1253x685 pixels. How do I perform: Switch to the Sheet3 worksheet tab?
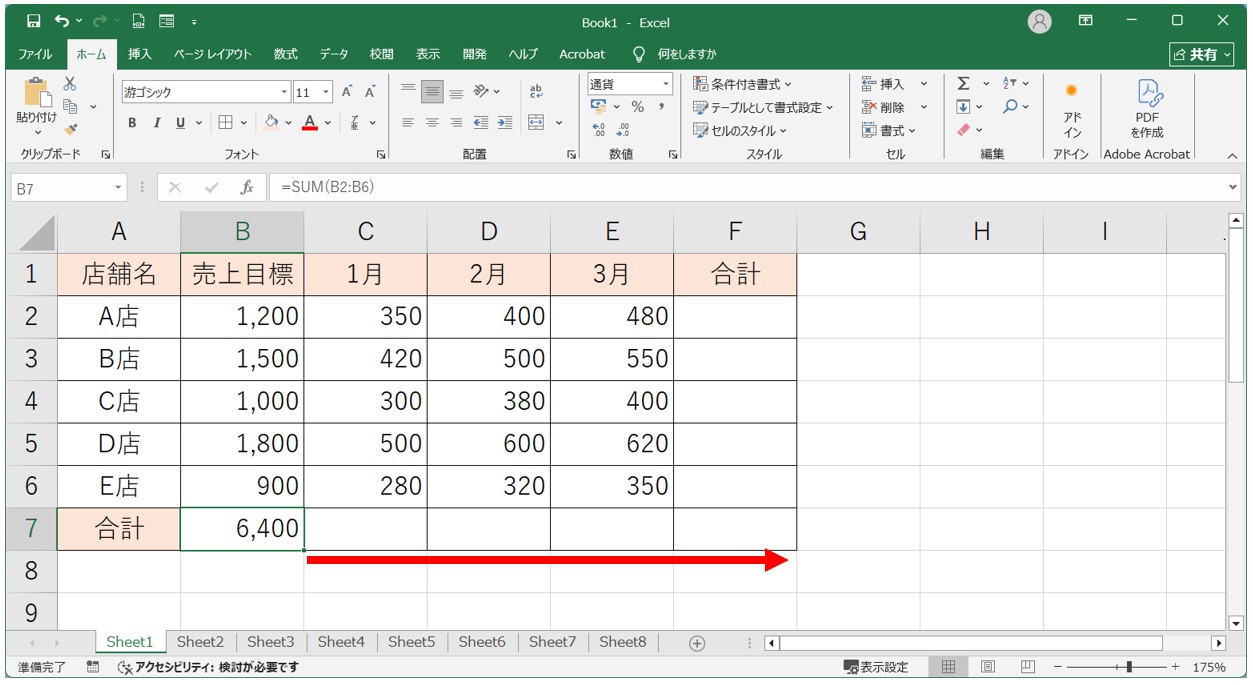click(x=271, y=642)
